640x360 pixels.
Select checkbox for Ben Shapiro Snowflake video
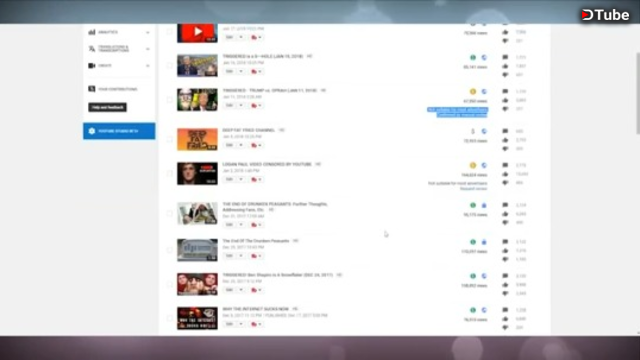169,284
